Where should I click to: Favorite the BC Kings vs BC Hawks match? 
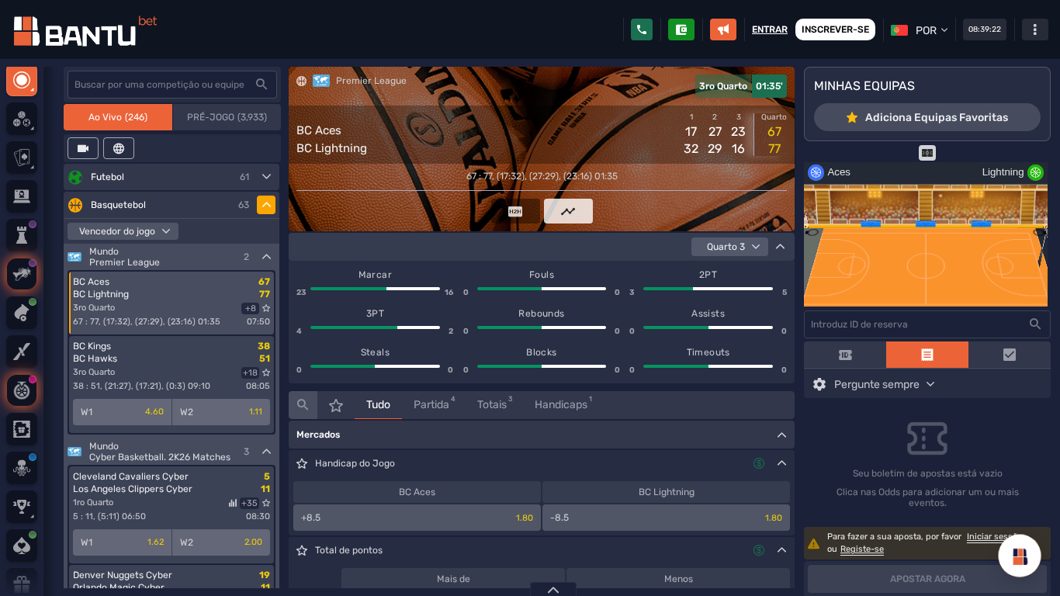266,372
